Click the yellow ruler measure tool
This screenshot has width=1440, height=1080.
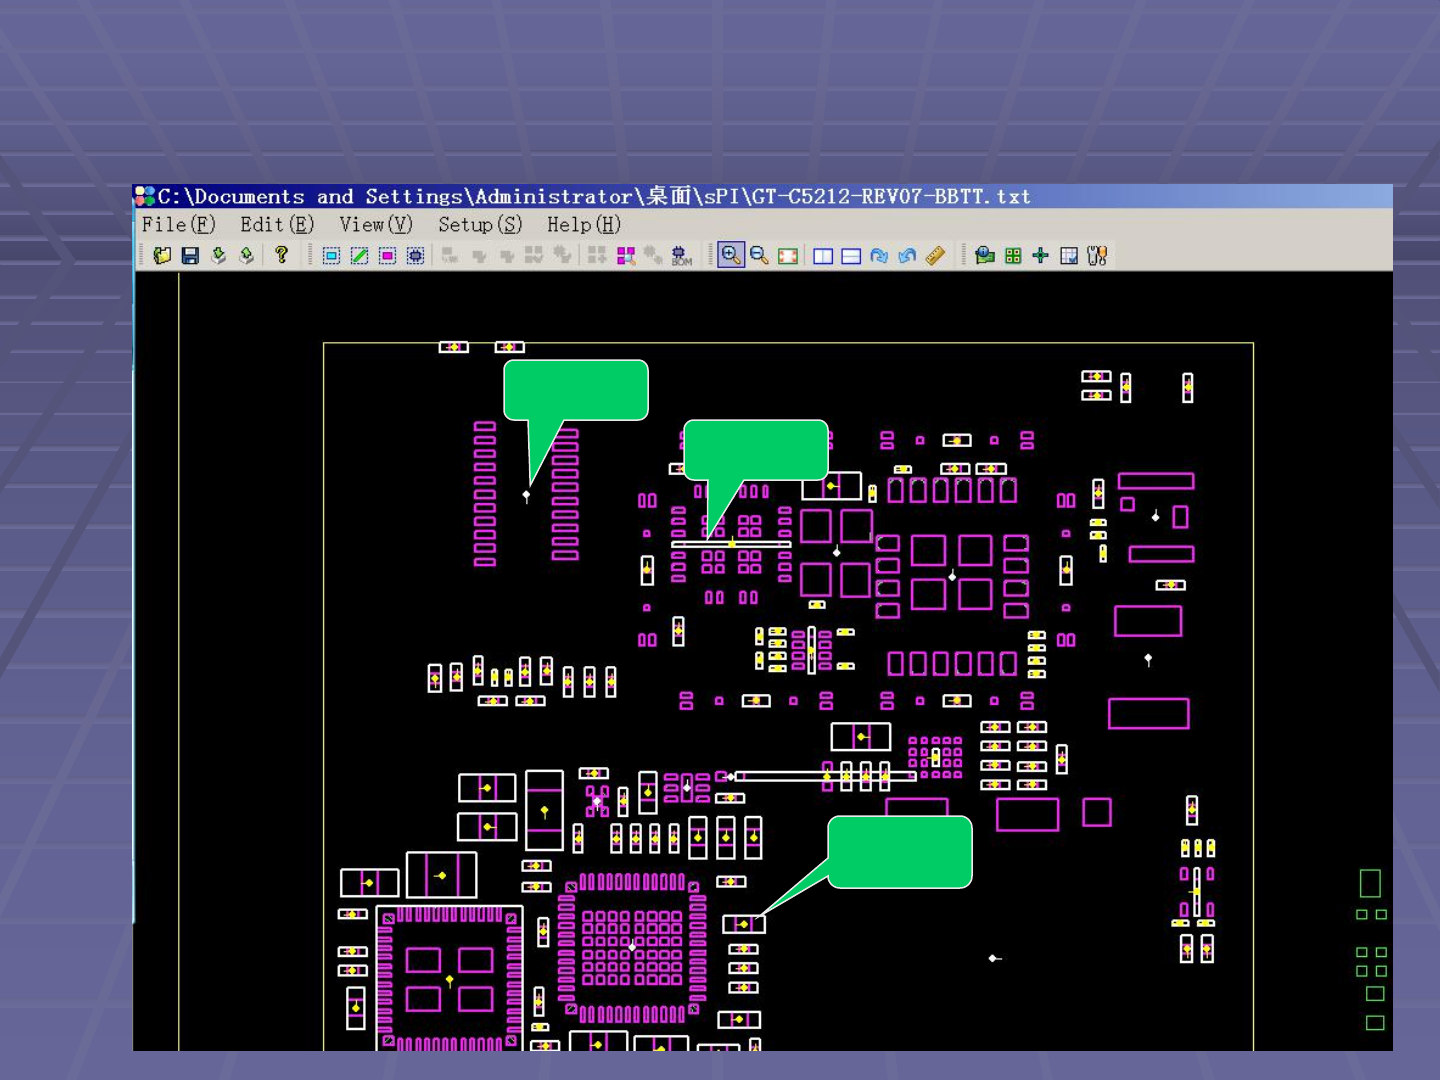click(x=935, y=256)
